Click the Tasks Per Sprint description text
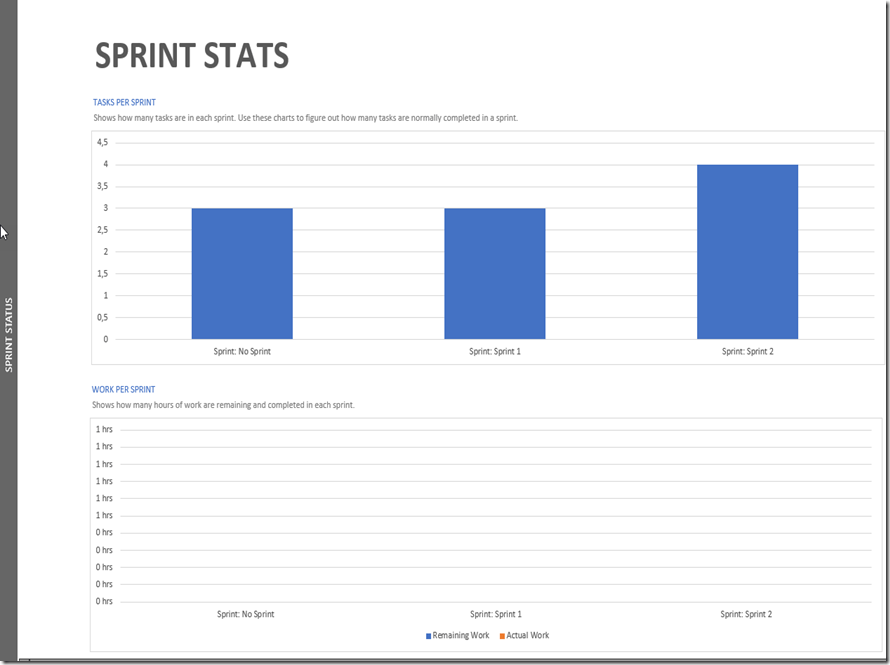Screen dimensions: 890x665 tap(304, 118)
